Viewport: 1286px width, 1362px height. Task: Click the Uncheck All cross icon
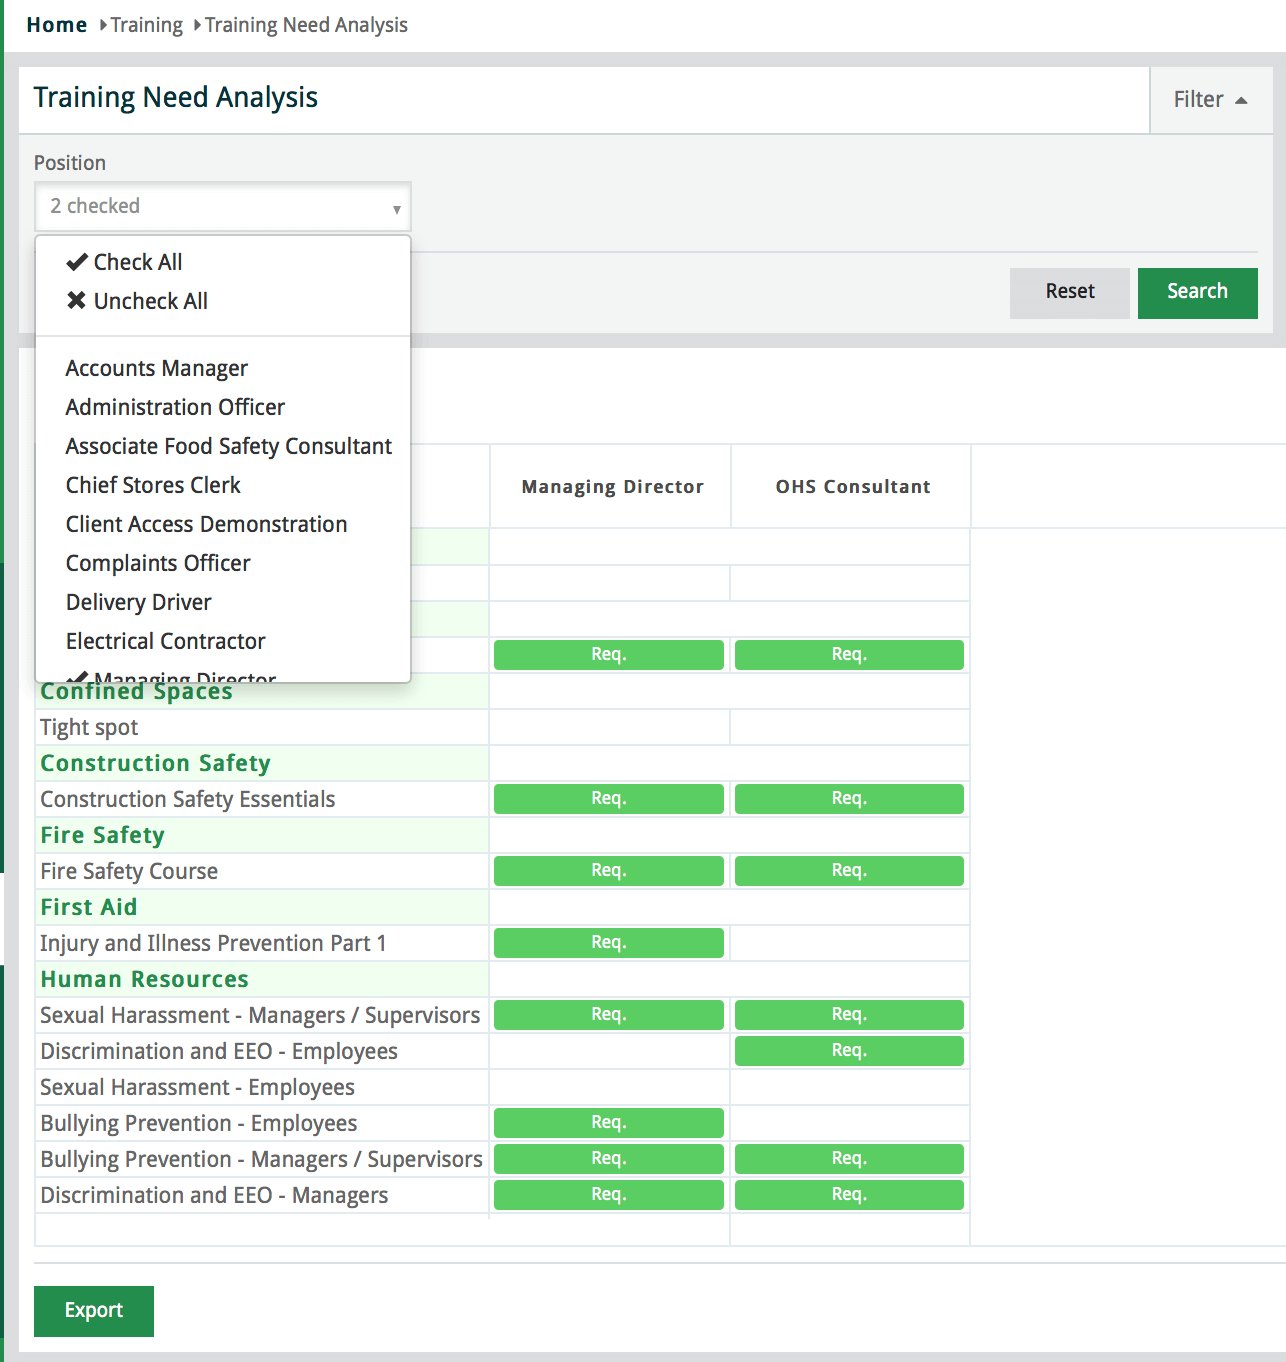pyautogui.click(x=77, y=301)
